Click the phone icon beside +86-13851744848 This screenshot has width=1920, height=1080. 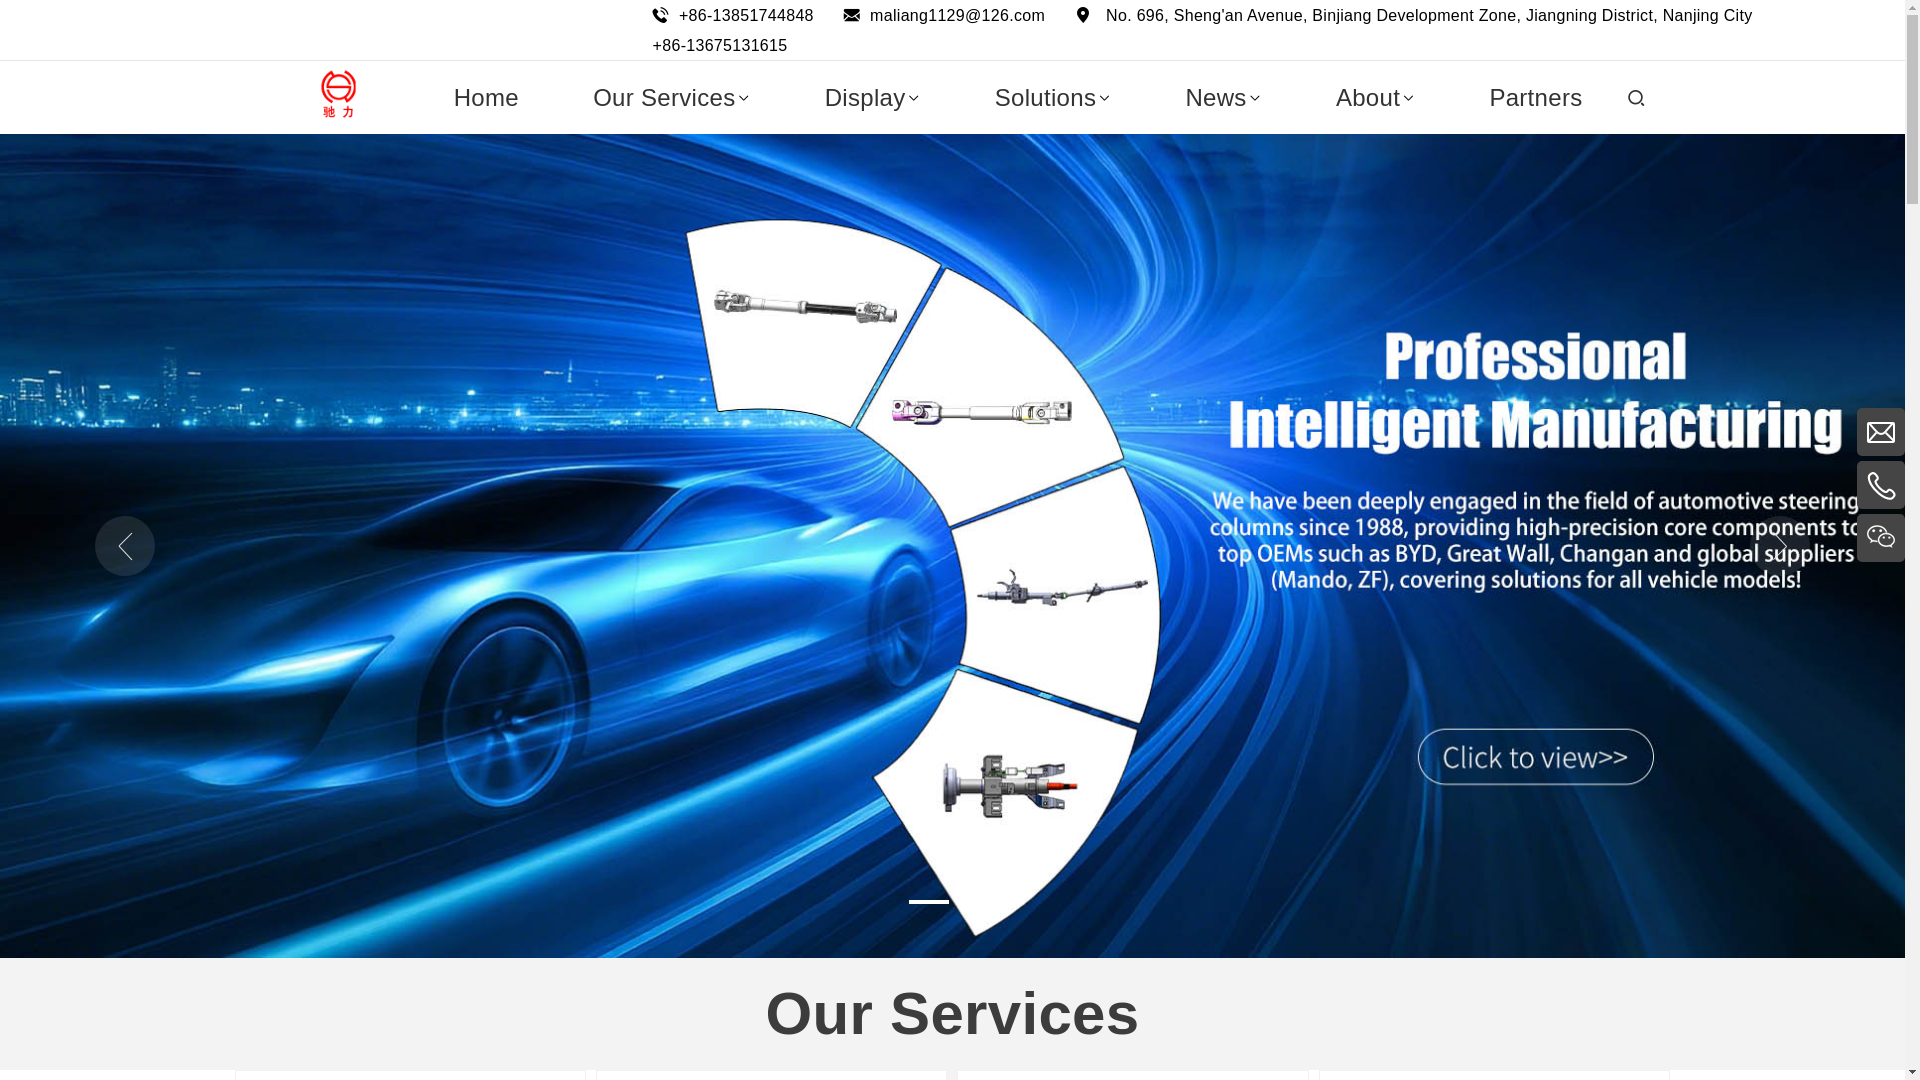(660, 15)
